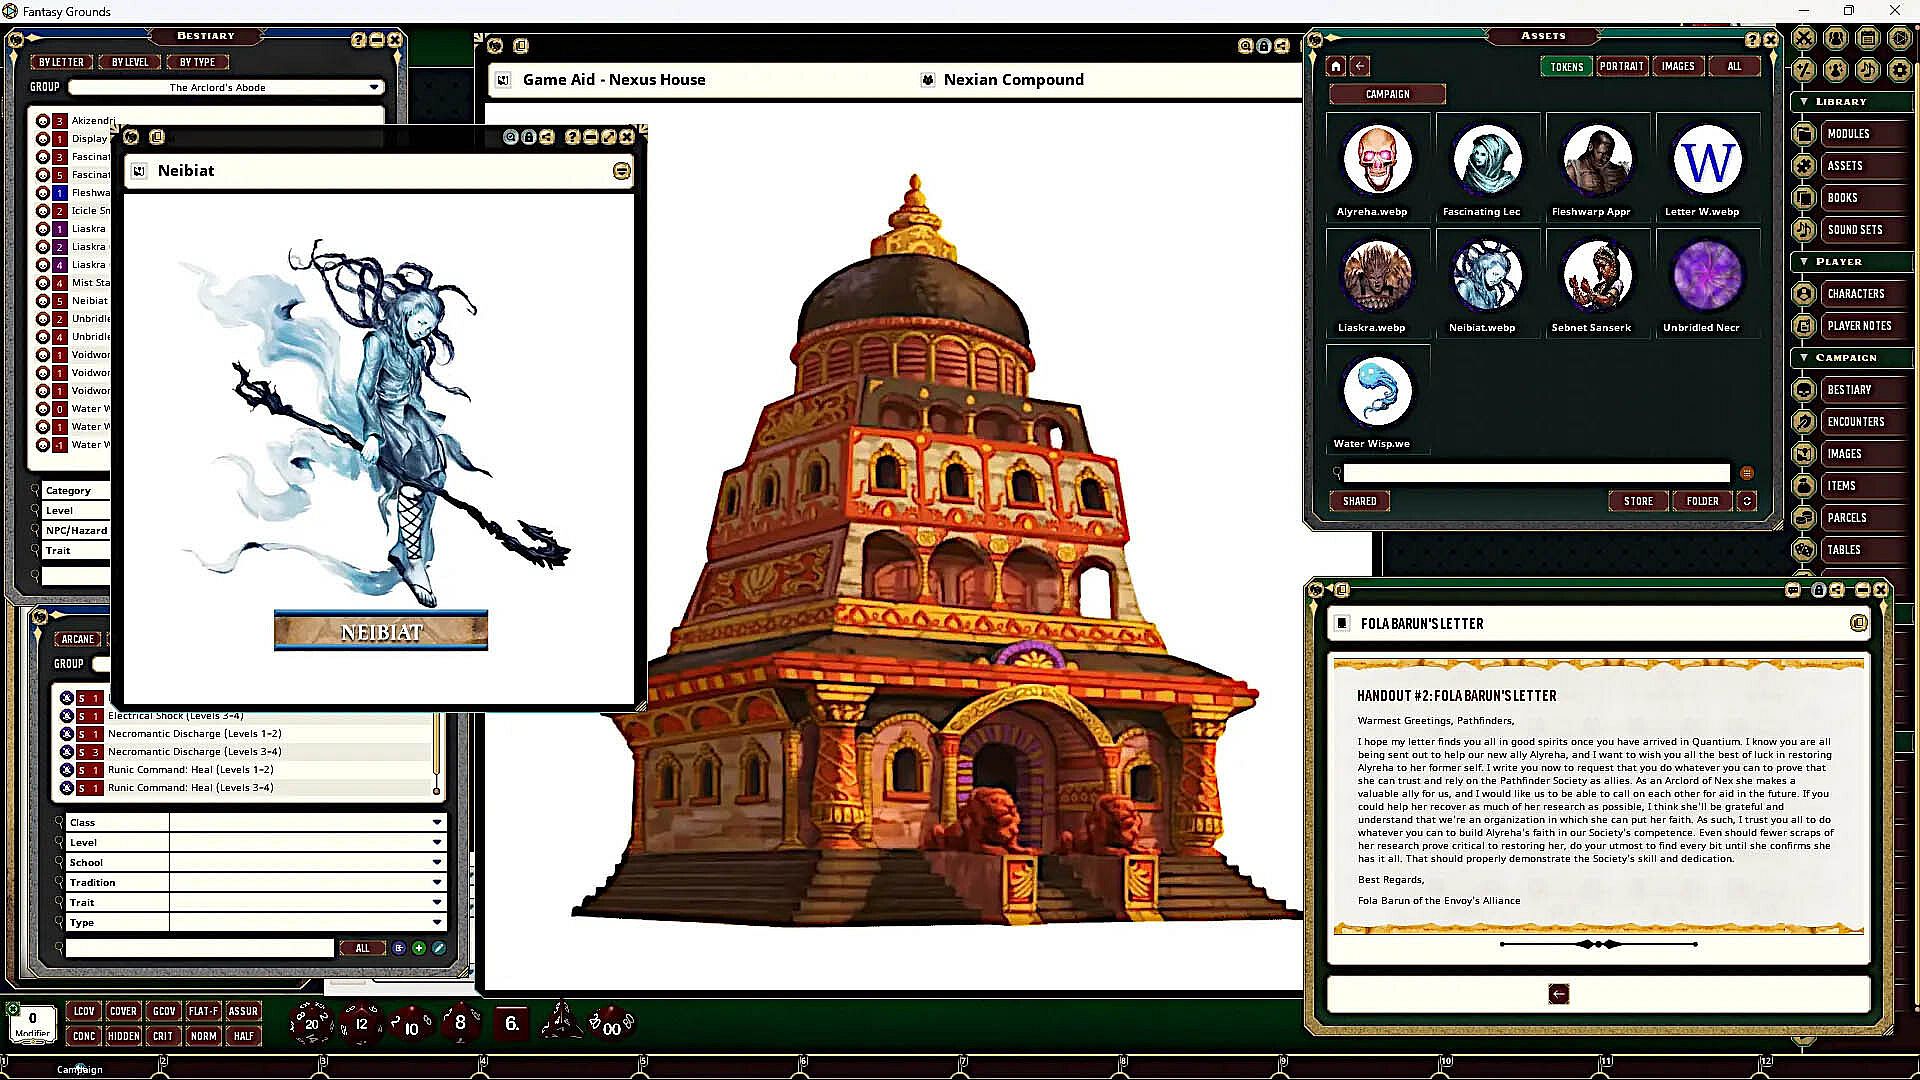Click the green add icon in spells window
The width and height of the screenshot is (1920, 1080).
(419, 948)
